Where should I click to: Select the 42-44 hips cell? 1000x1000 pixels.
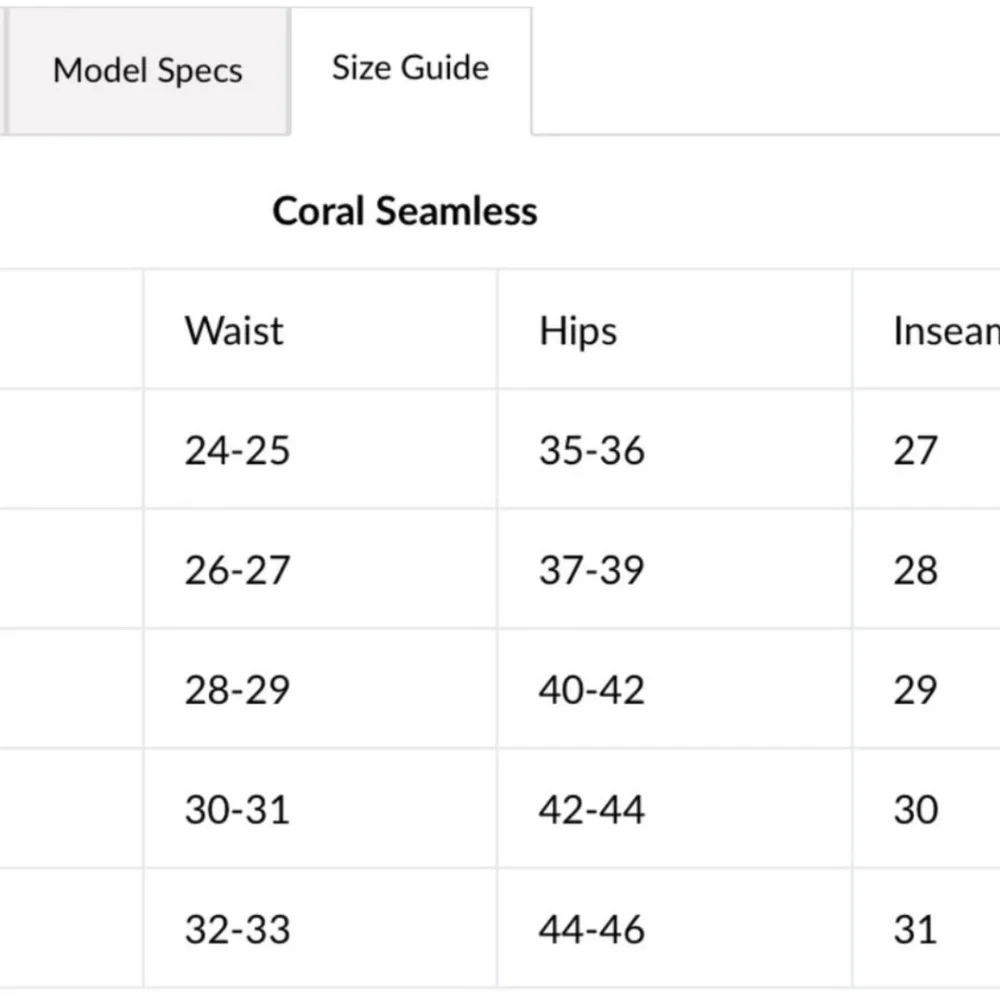coord(592,809)
